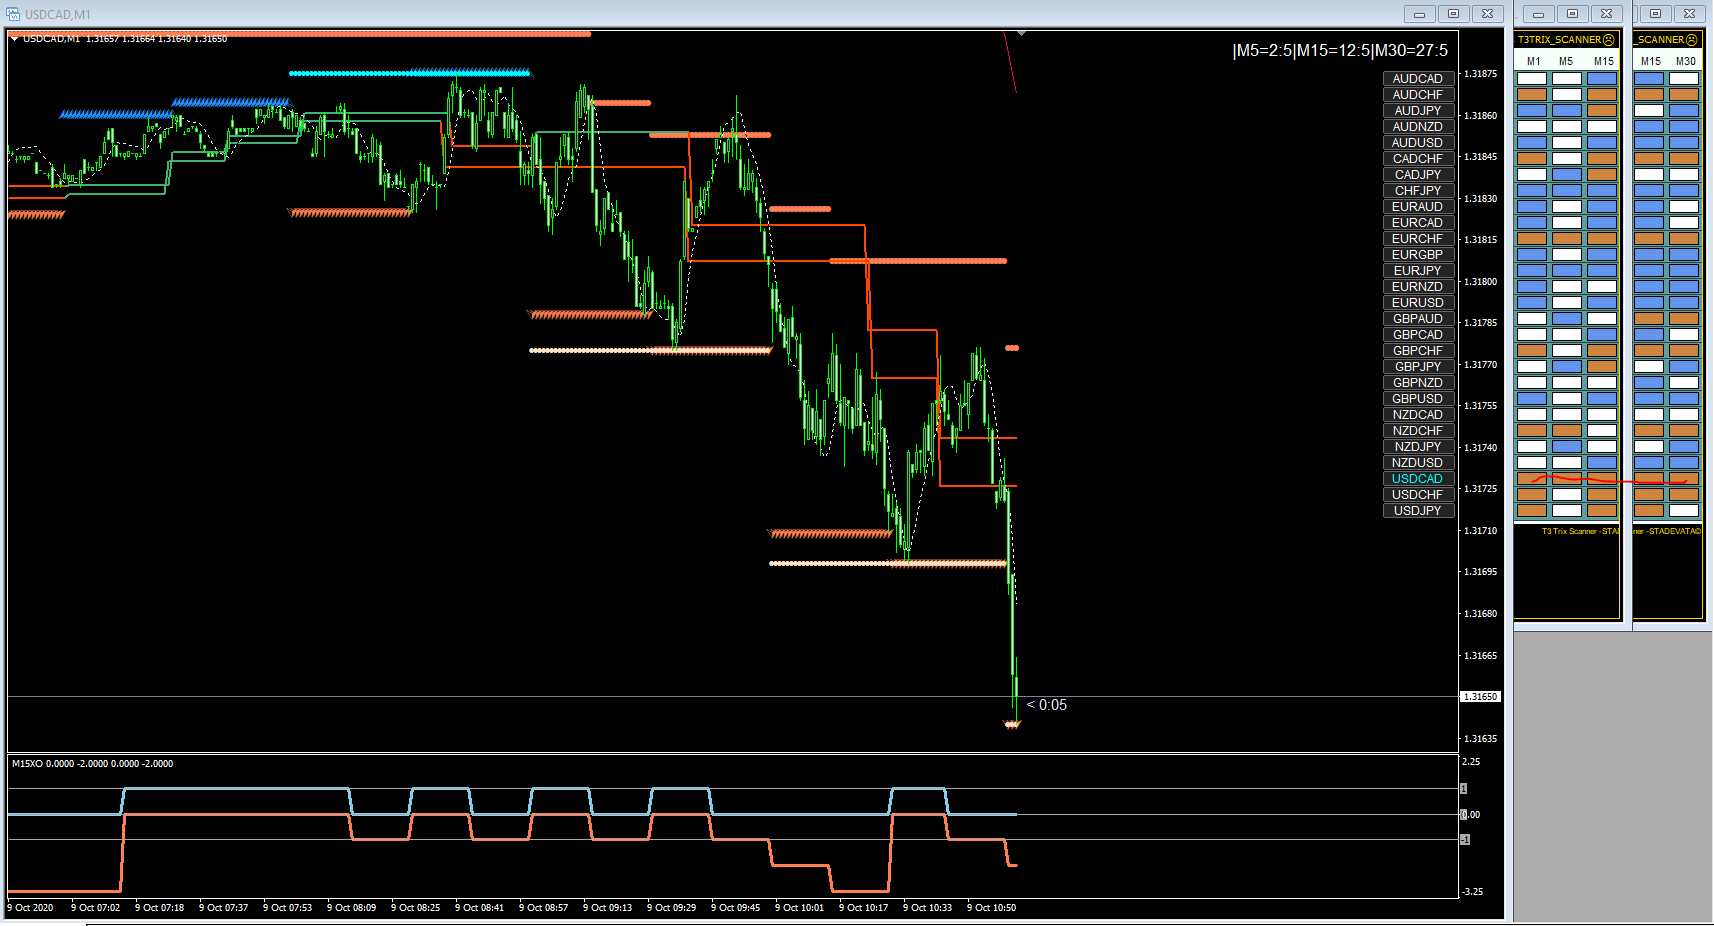Image resolution: width=1714 pixels, height=926 pixels.
Task: Open the EURUSD pair
Action: click(1418, 303)
